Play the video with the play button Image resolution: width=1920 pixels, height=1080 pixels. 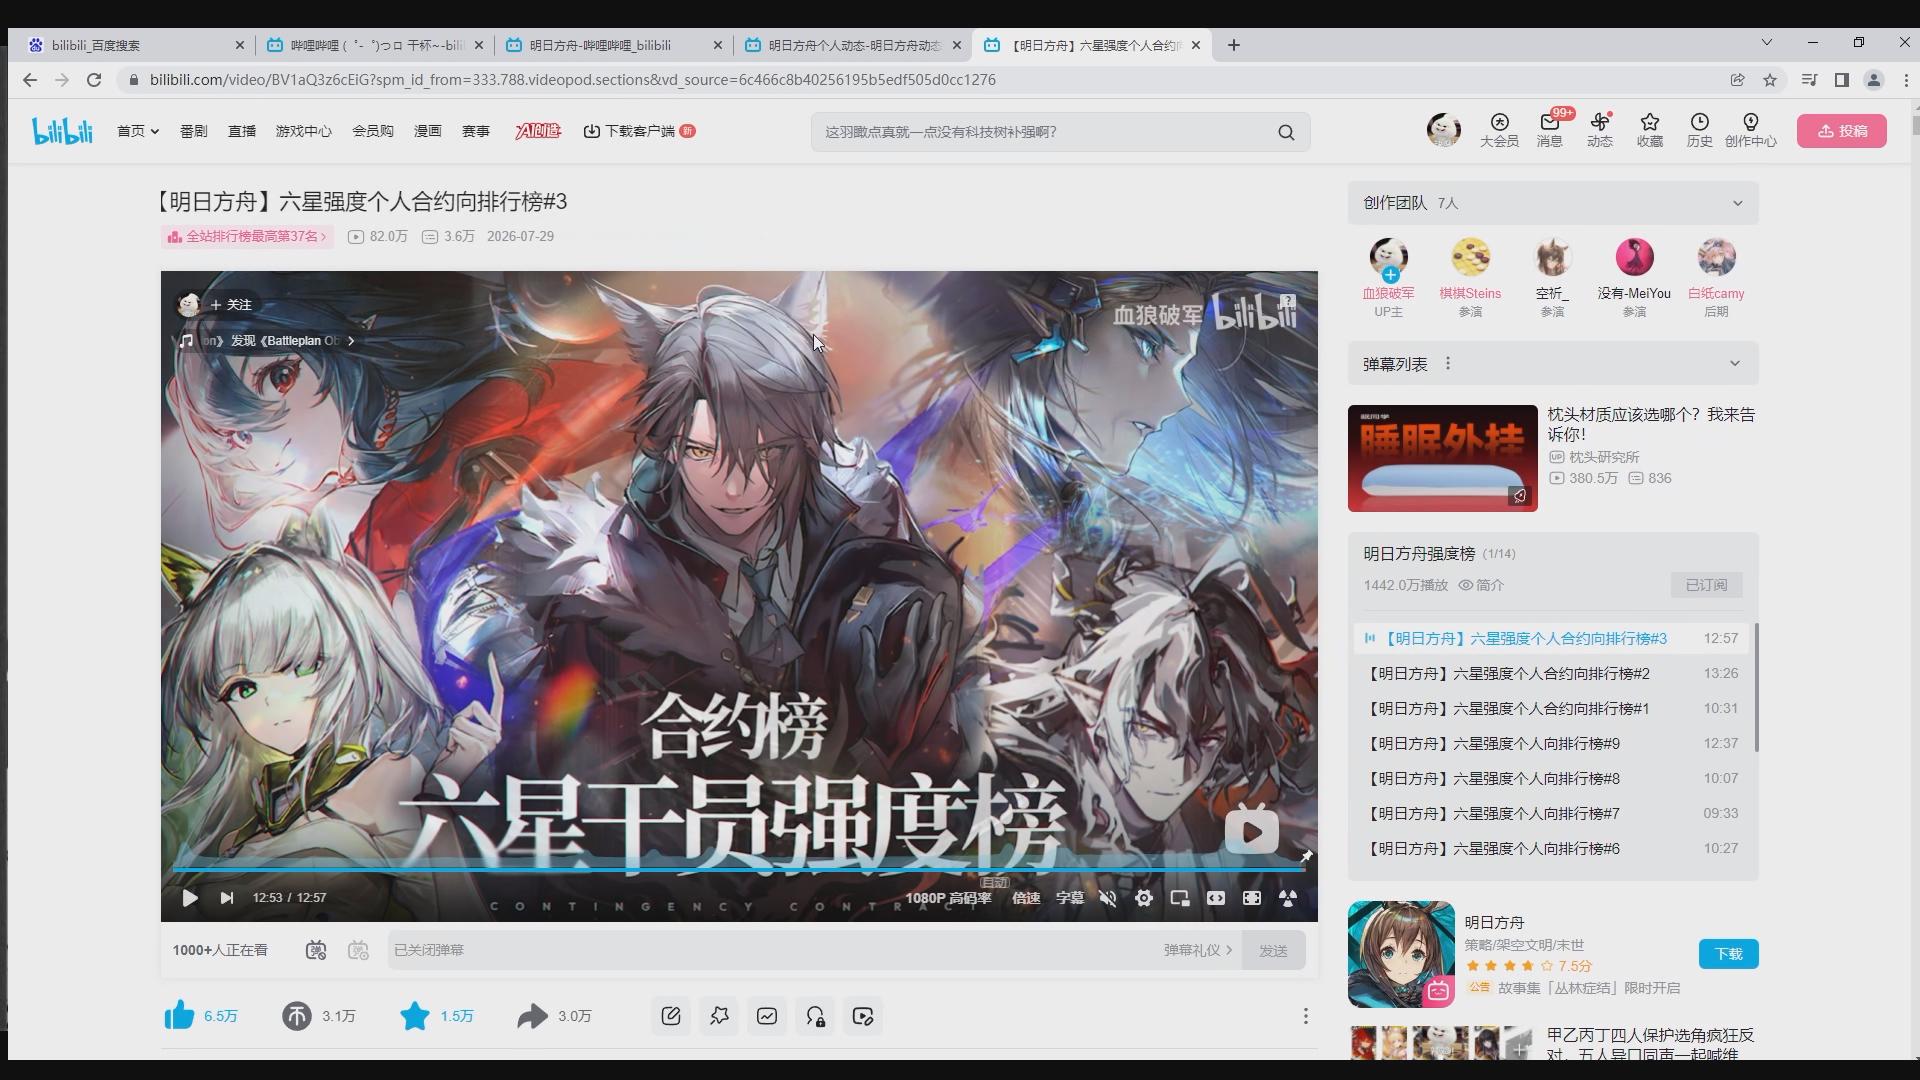pos(190,898)
